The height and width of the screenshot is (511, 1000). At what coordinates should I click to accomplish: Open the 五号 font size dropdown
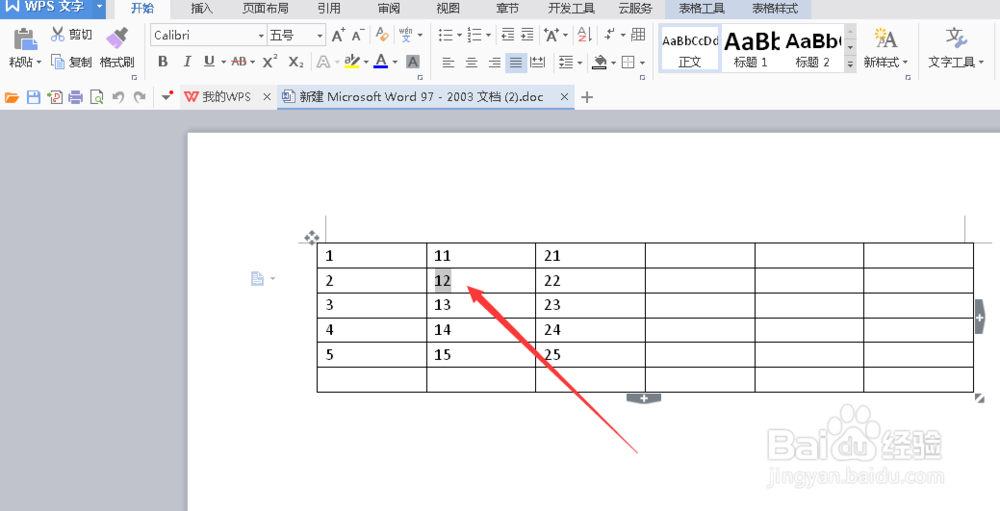[320, 36]
